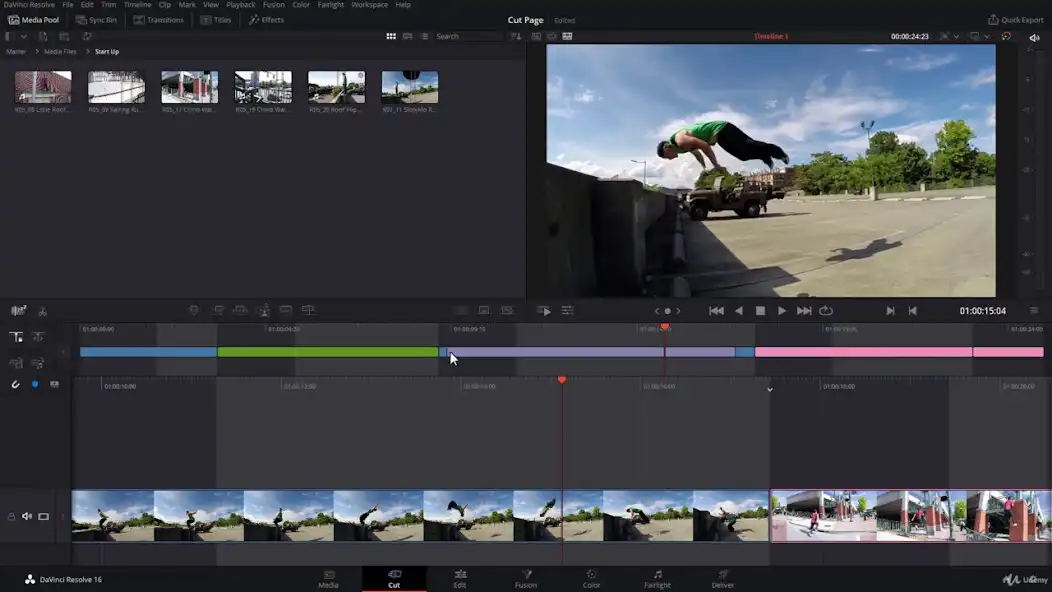This screenshot has height=592, width=1052.
Task: Switch to the Fairlight page
Action: (x=657, y=580)
